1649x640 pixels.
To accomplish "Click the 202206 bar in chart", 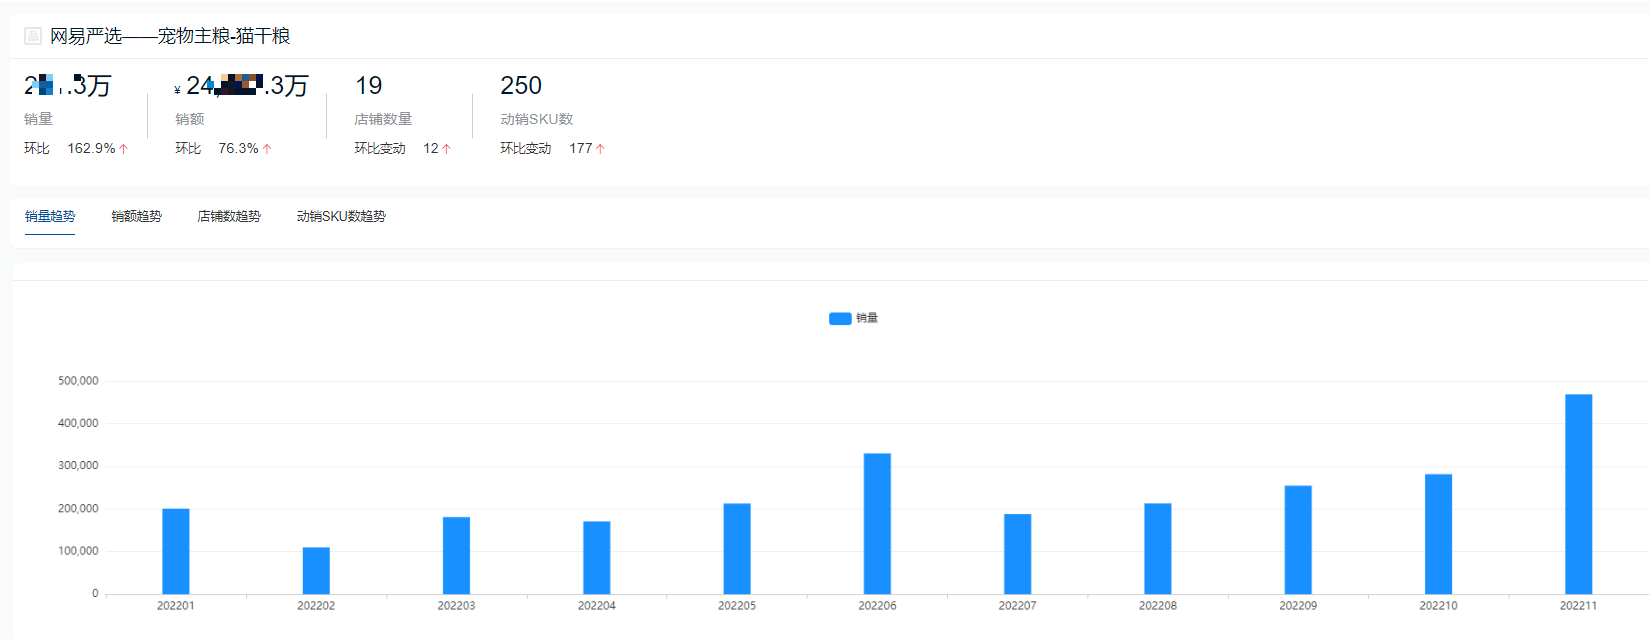I will pos(877,523).
